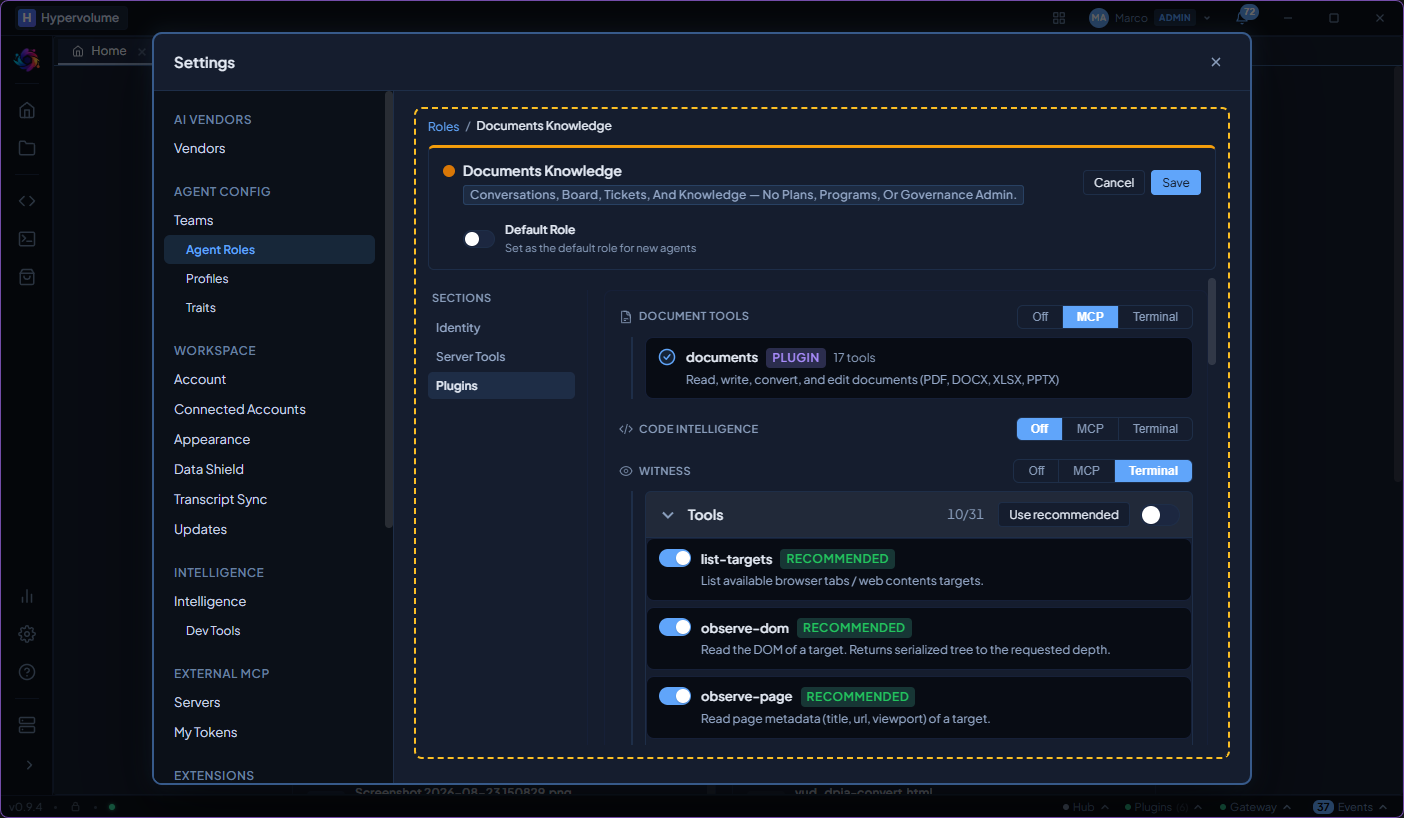Set Code Intelligence mode to MCP
This screenshot has height=818, width=1404.
(x=1090, y=429)
